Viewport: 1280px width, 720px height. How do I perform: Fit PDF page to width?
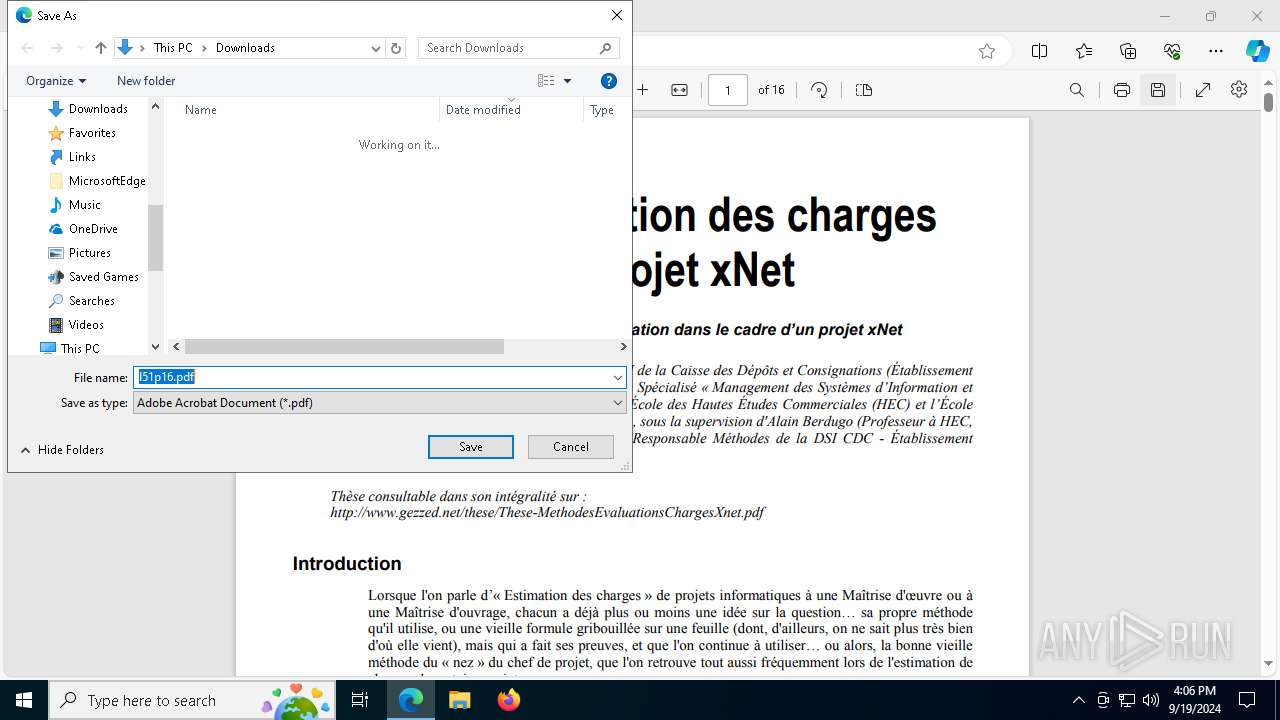(679, 90)
